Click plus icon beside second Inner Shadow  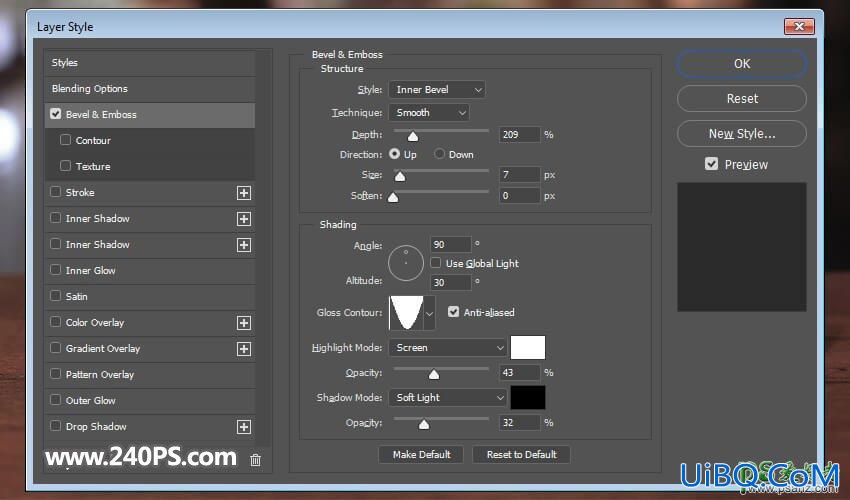point(244,245)
